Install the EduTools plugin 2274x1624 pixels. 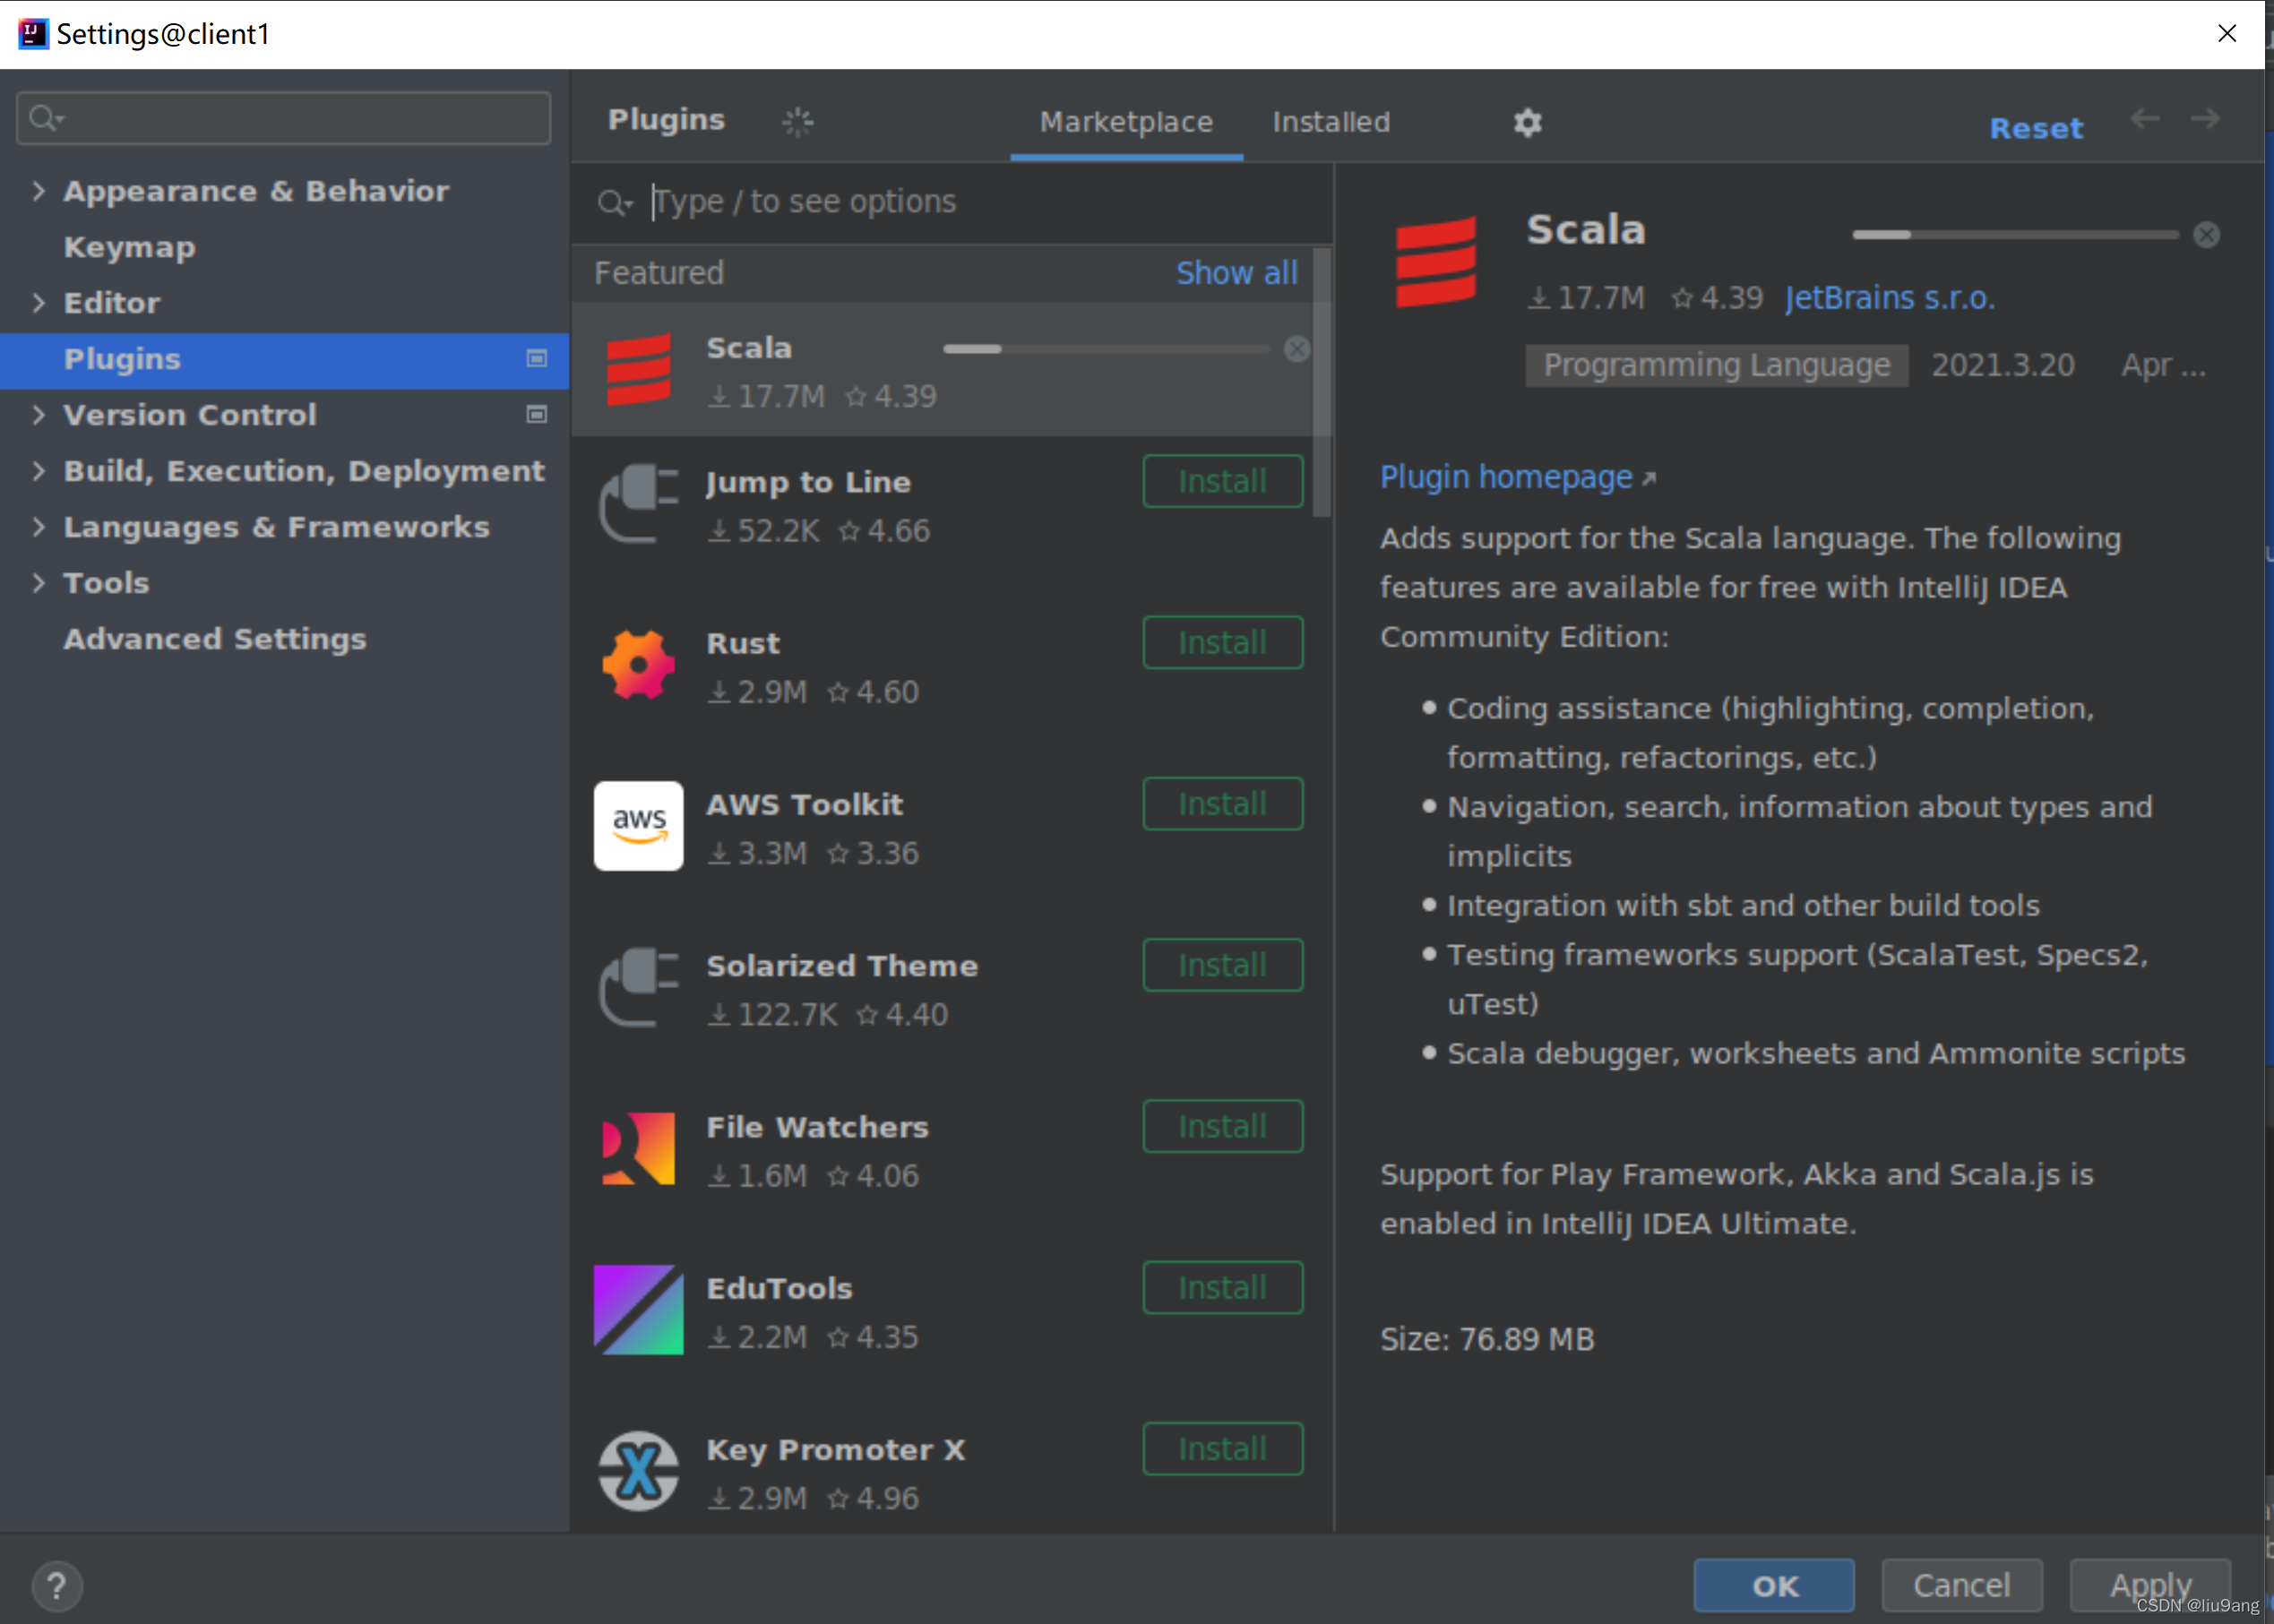1222,1287
